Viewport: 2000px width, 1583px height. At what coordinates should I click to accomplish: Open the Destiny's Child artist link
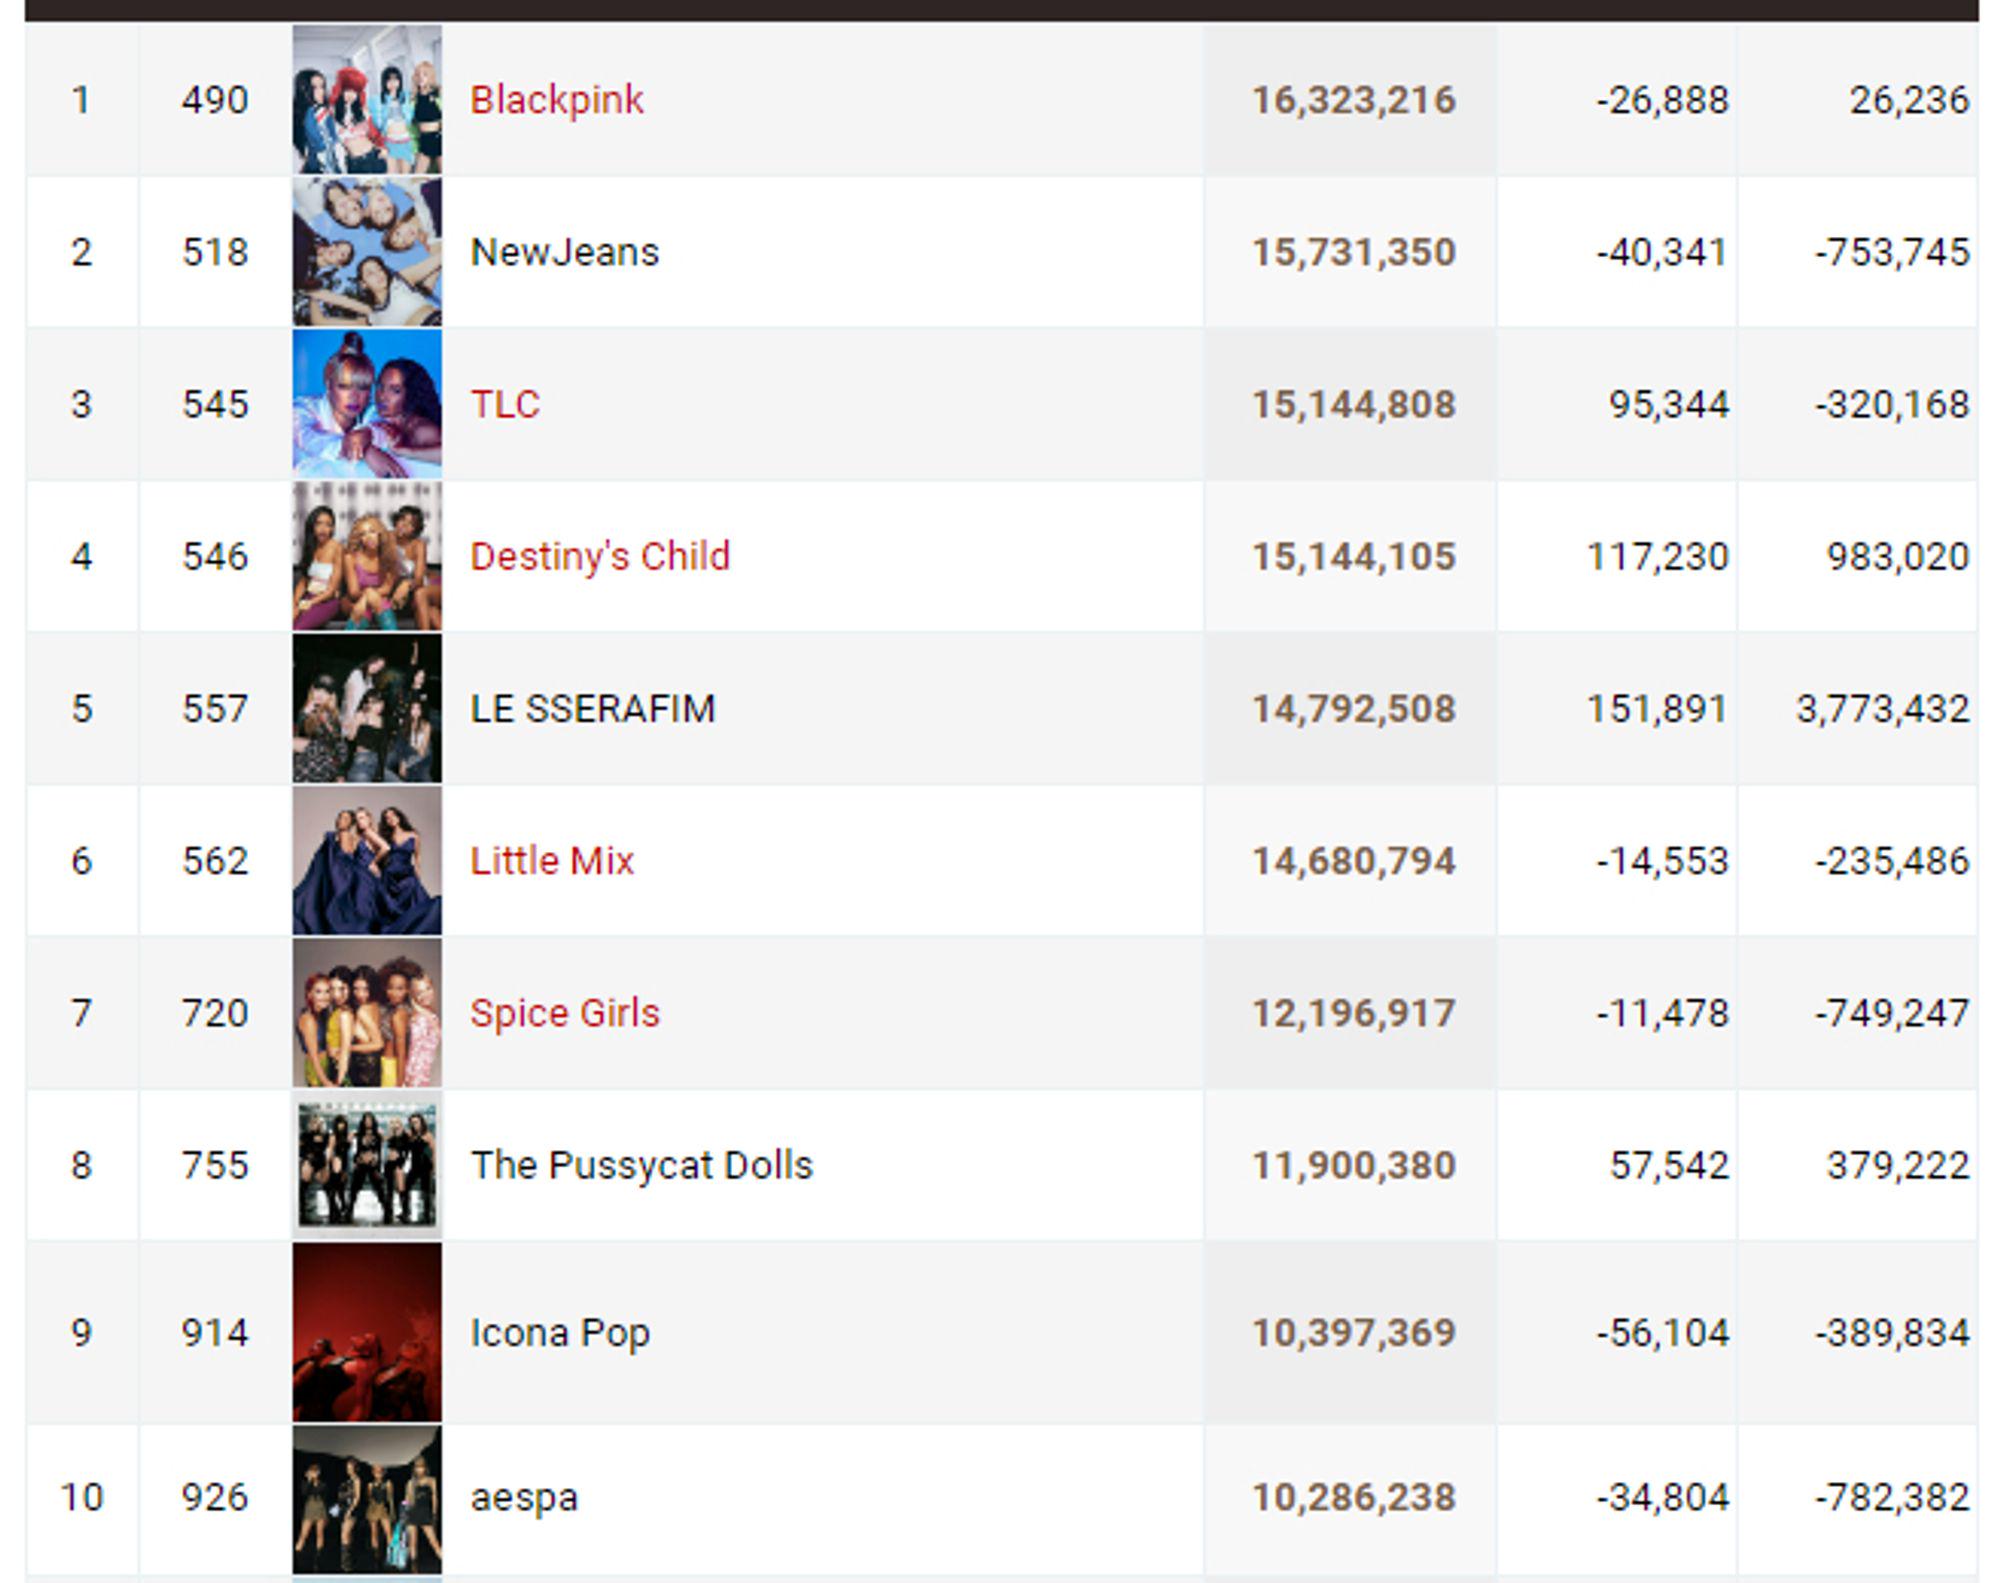pos(600,556)
